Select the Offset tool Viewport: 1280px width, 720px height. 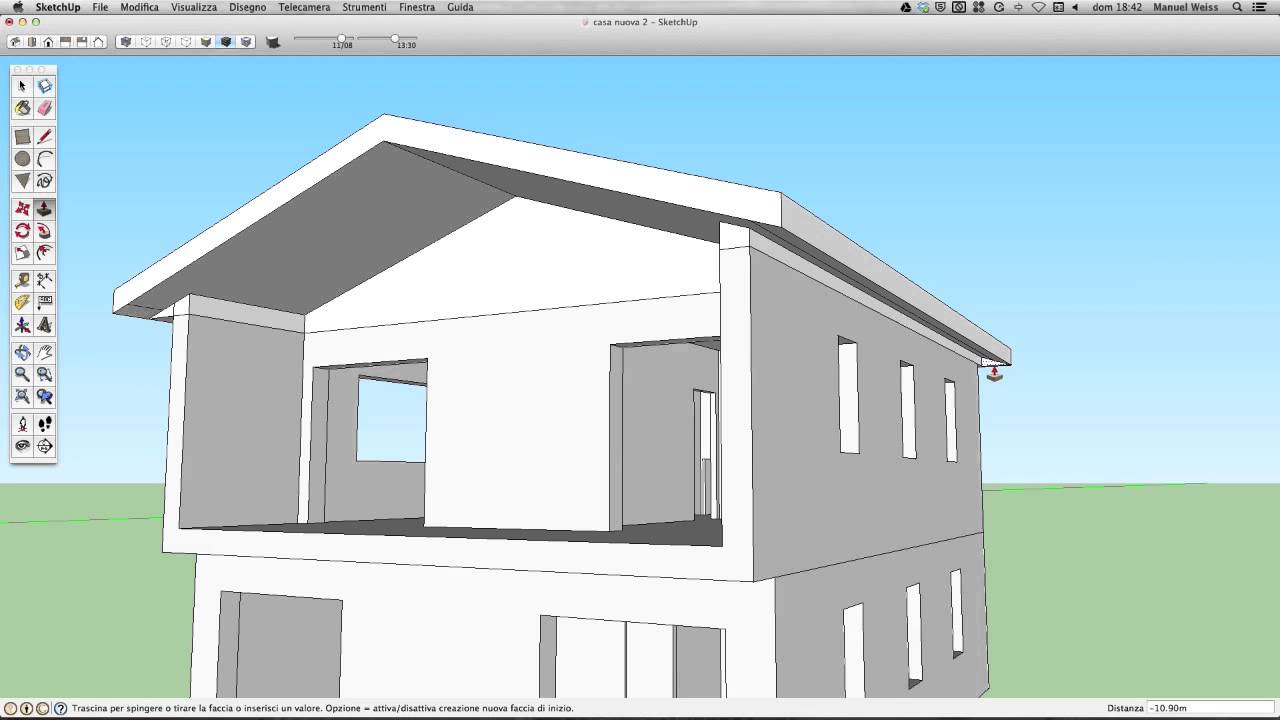point(45,253)
